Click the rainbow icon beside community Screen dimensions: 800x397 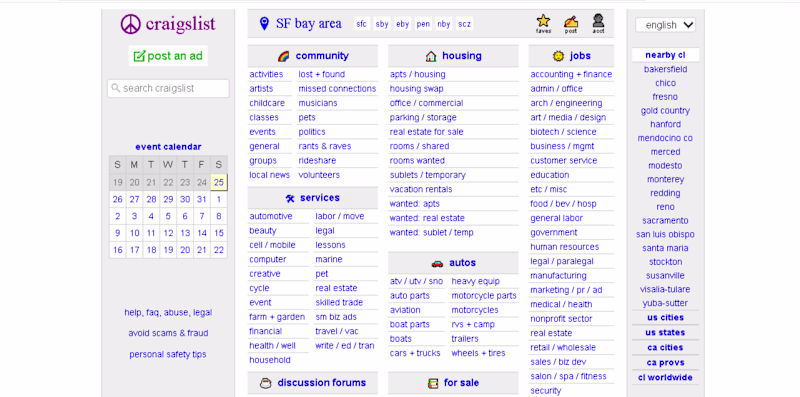(284, 56)
